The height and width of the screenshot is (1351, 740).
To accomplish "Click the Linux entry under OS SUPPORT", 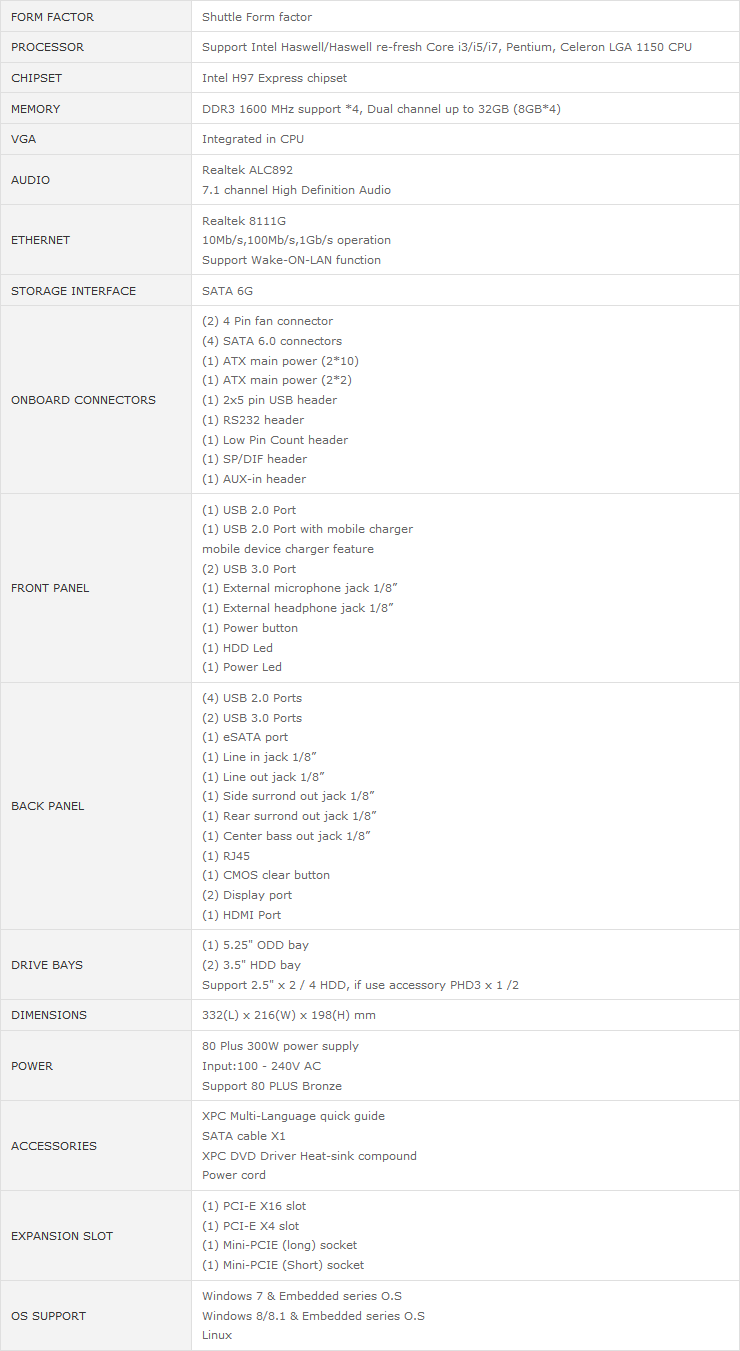I will 217,1335.
